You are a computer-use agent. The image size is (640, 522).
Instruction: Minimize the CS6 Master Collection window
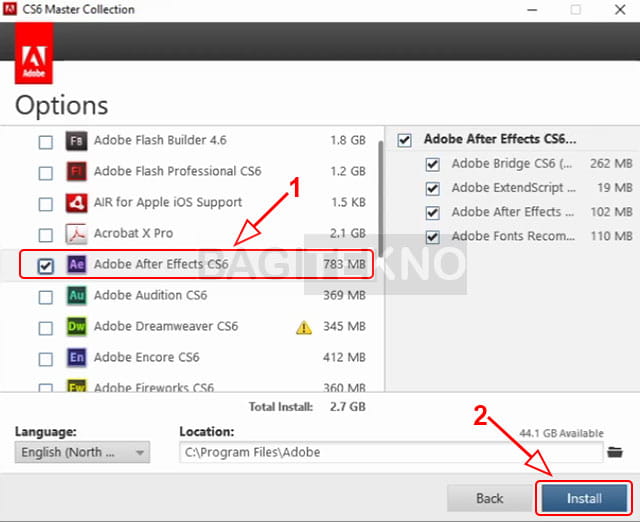click(x=532, y=9)
